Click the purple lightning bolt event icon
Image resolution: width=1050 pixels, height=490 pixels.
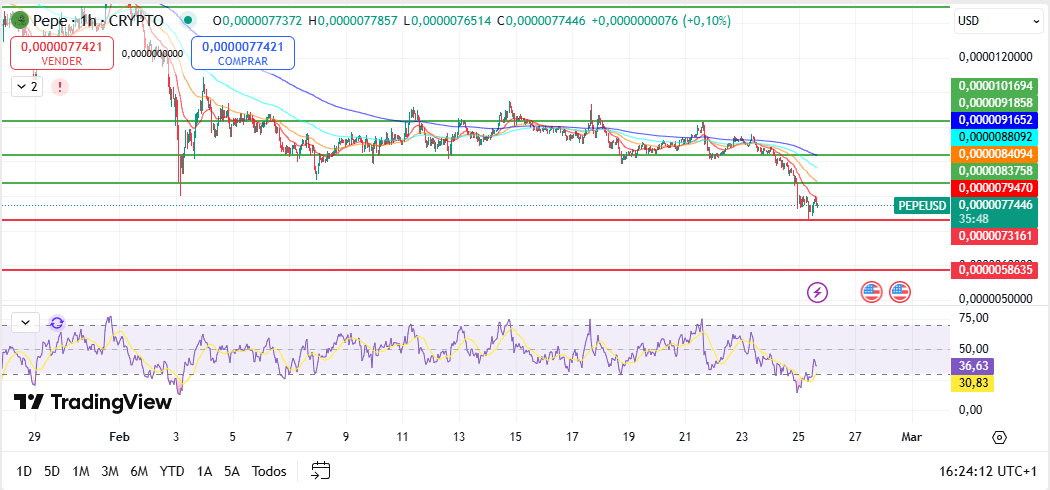[x=817, y=292]
